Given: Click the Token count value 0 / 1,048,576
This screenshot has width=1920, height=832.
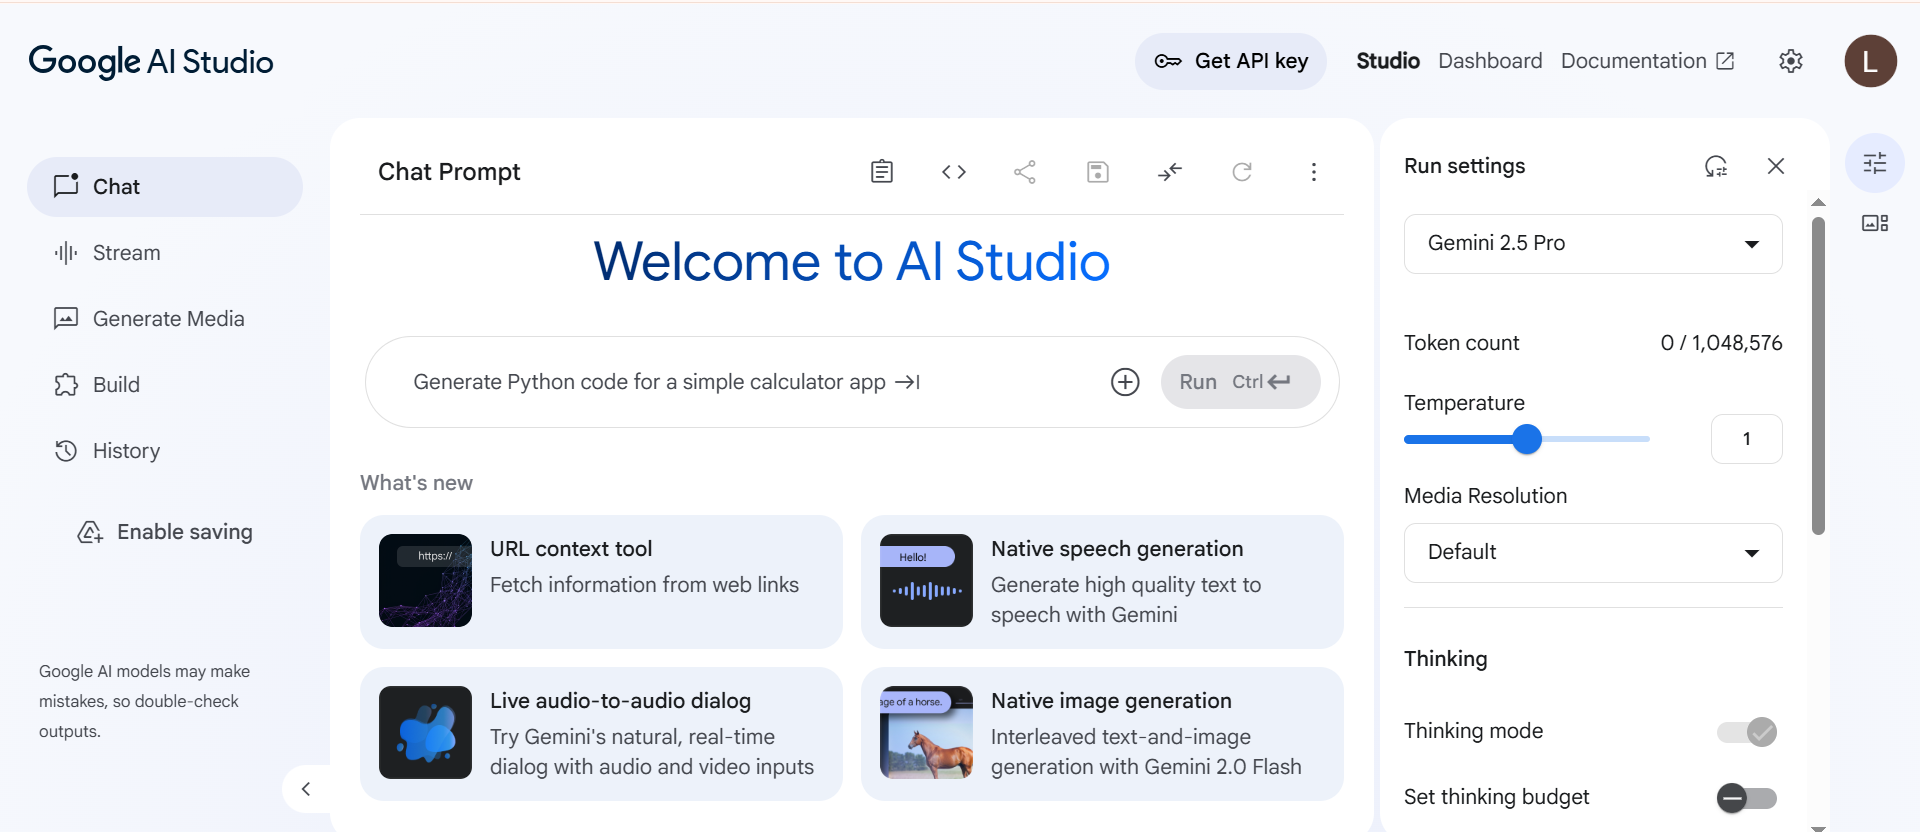Looking at the screenshot, I should pos(1721,343).
